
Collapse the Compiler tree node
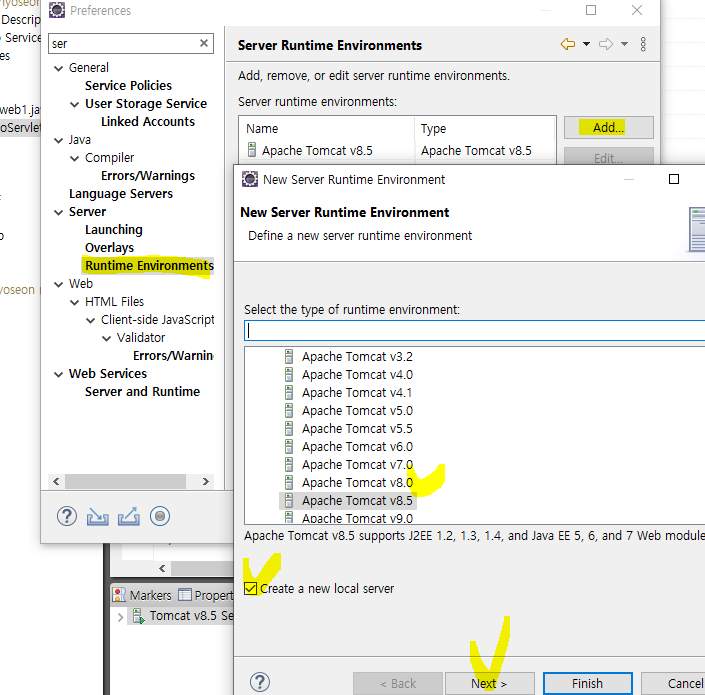click(x=75, y=158)
